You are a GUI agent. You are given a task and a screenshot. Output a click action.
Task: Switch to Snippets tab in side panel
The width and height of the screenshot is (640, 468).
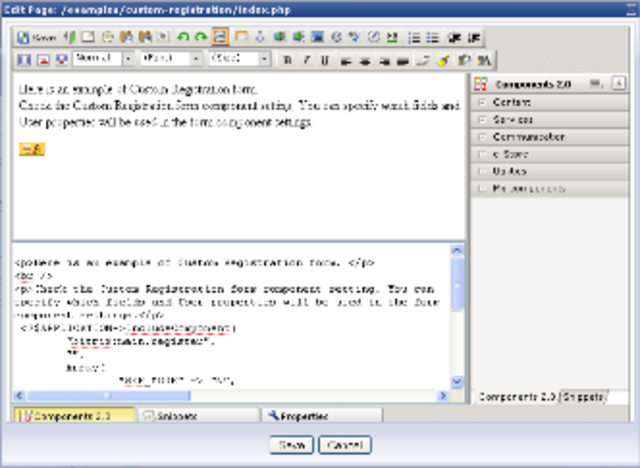click(x=583, y=397)
